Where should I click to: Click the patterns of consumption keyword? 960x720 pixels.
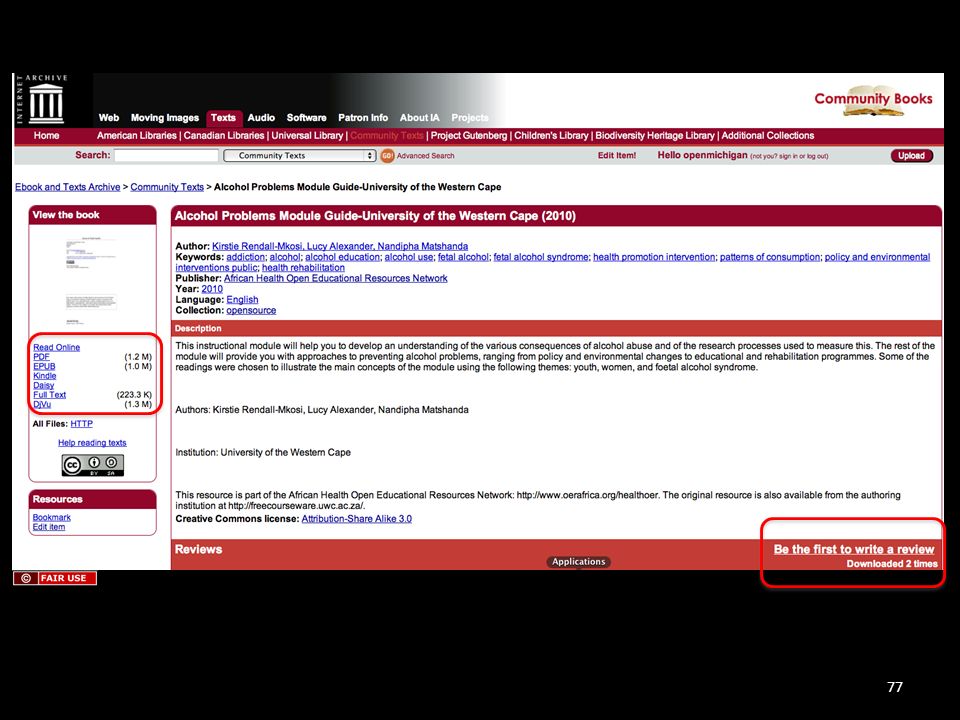tap(770, 257)
